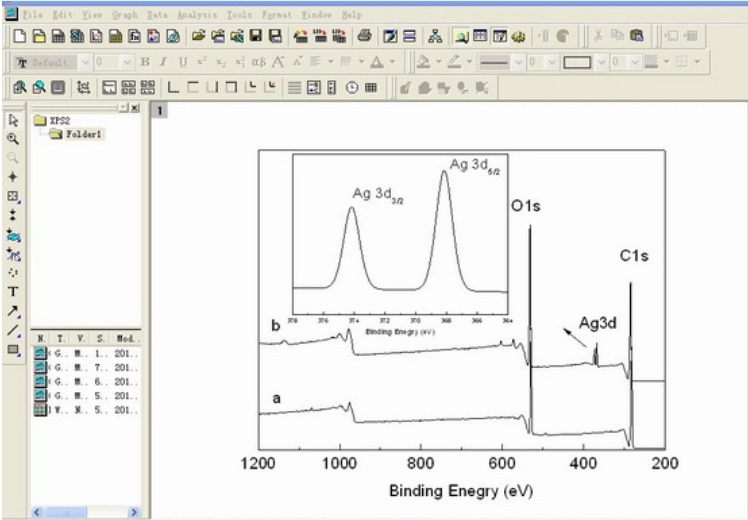Click the Add Date and Time clock icon
Viewport: 748px width, 520px height.
[x=352, y=87]
